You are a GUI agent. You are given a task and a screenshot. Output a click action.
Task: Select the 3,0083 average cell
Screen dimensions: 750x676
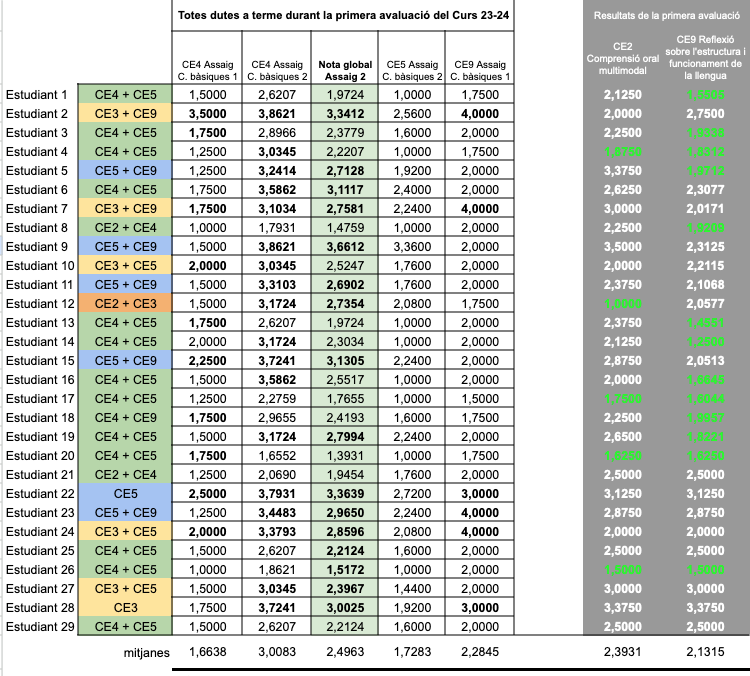tap(273, 653)
